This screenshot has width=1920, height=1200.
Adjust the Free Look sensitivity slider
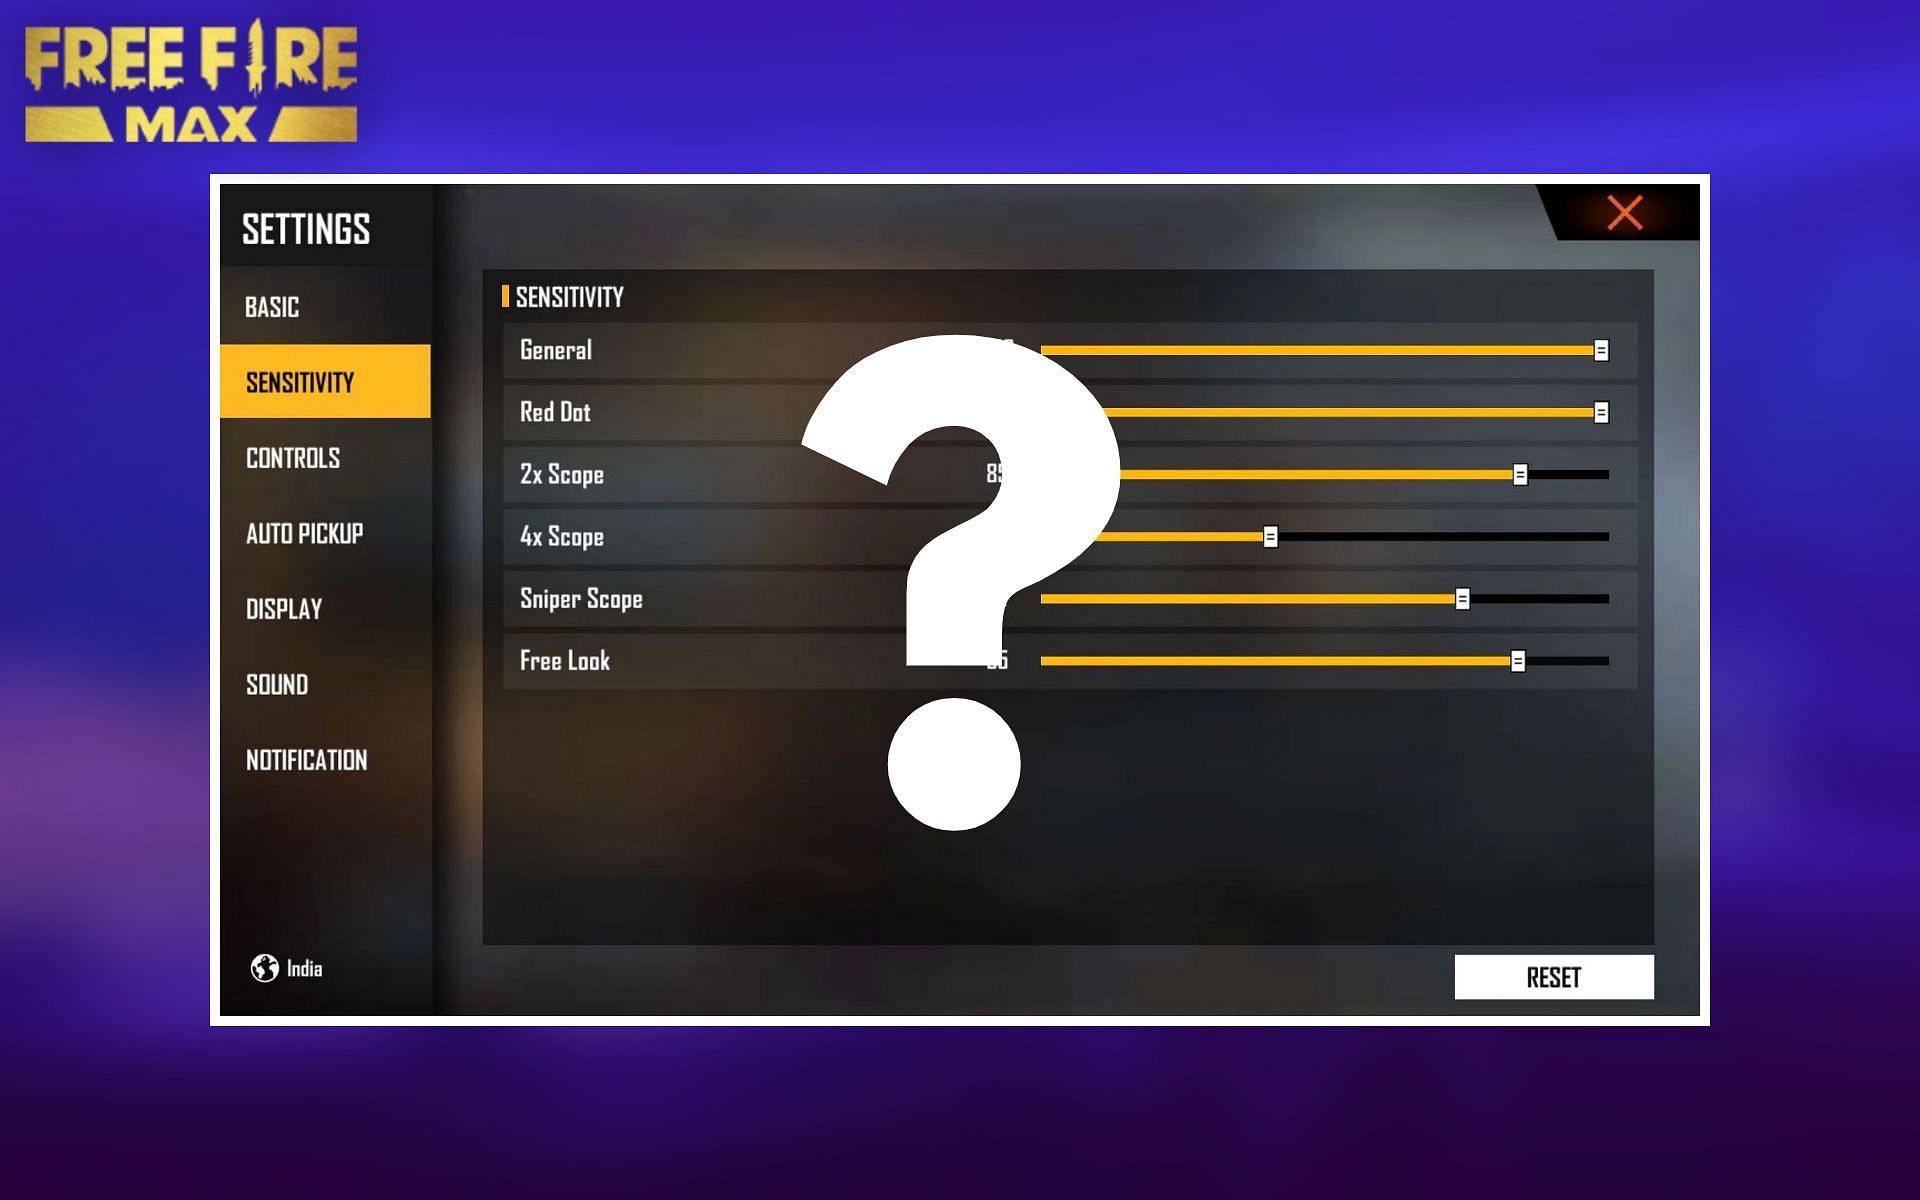coord(1518,661)
